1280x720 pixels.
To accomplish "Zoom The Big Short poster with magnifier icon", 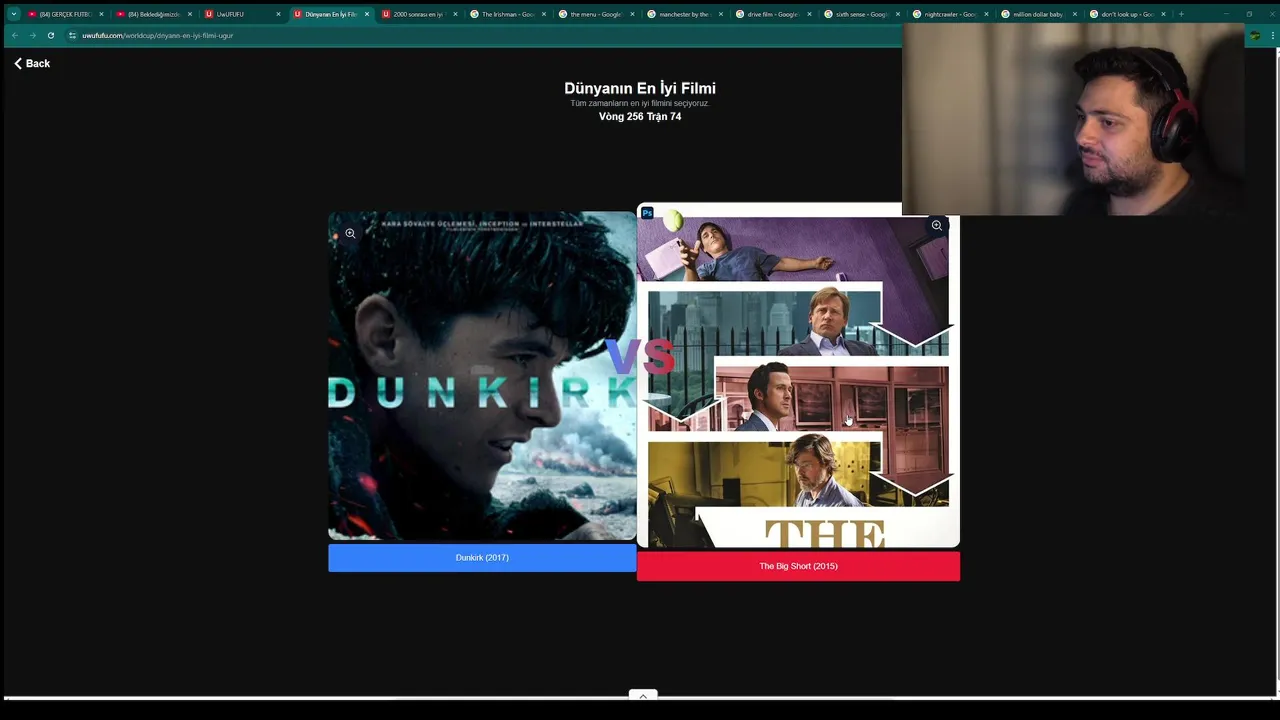I will click(x=937, y=225).
